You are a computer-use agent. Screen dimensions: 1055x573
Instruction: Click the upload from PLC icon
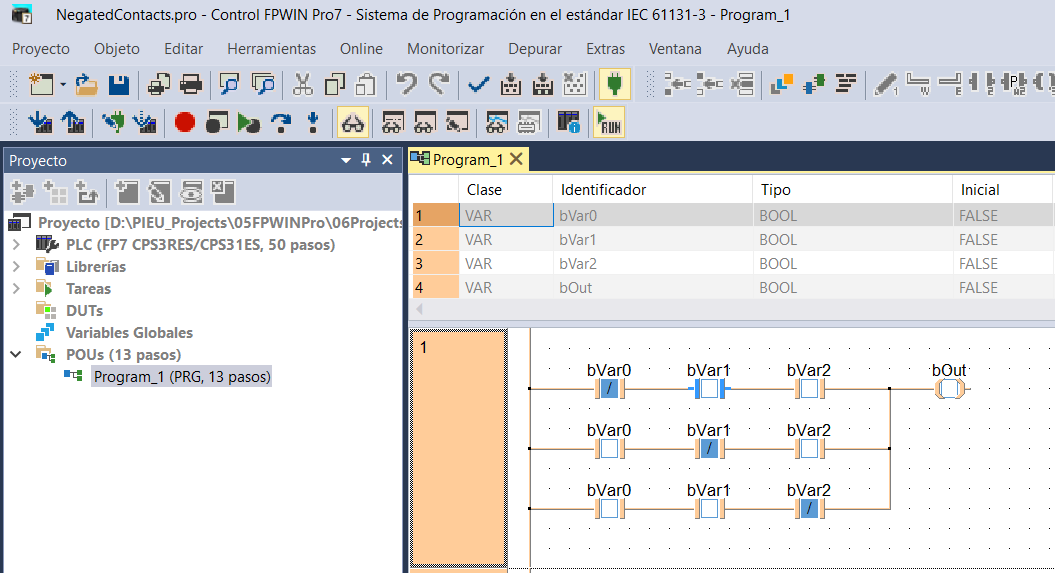73,123
